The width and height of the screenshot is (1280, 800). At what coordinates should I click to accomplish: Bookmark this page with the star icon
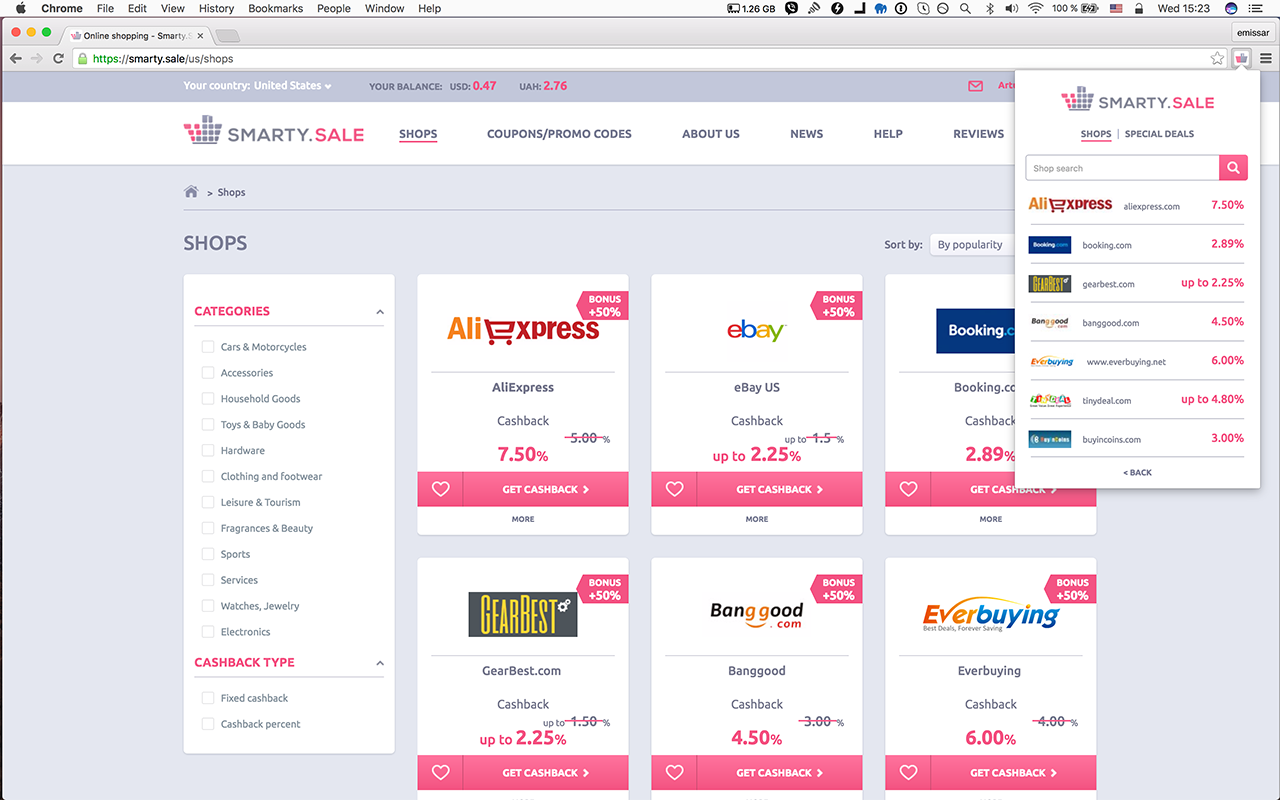1217,59
